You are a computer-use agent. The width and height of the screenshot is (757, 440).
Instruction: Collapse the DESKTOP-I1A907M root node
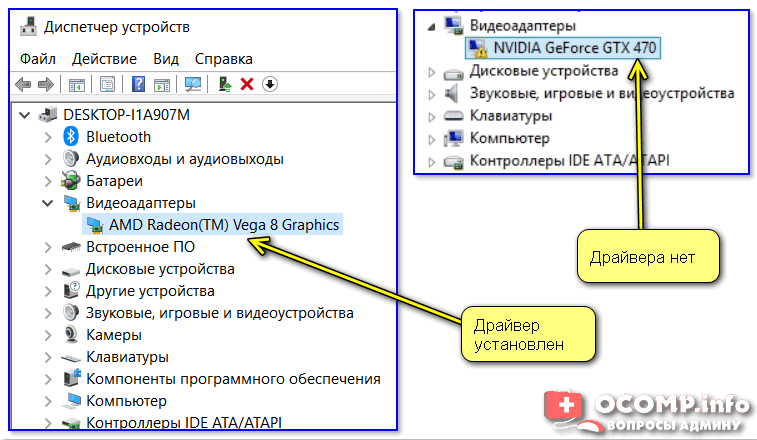pos(25,115)
